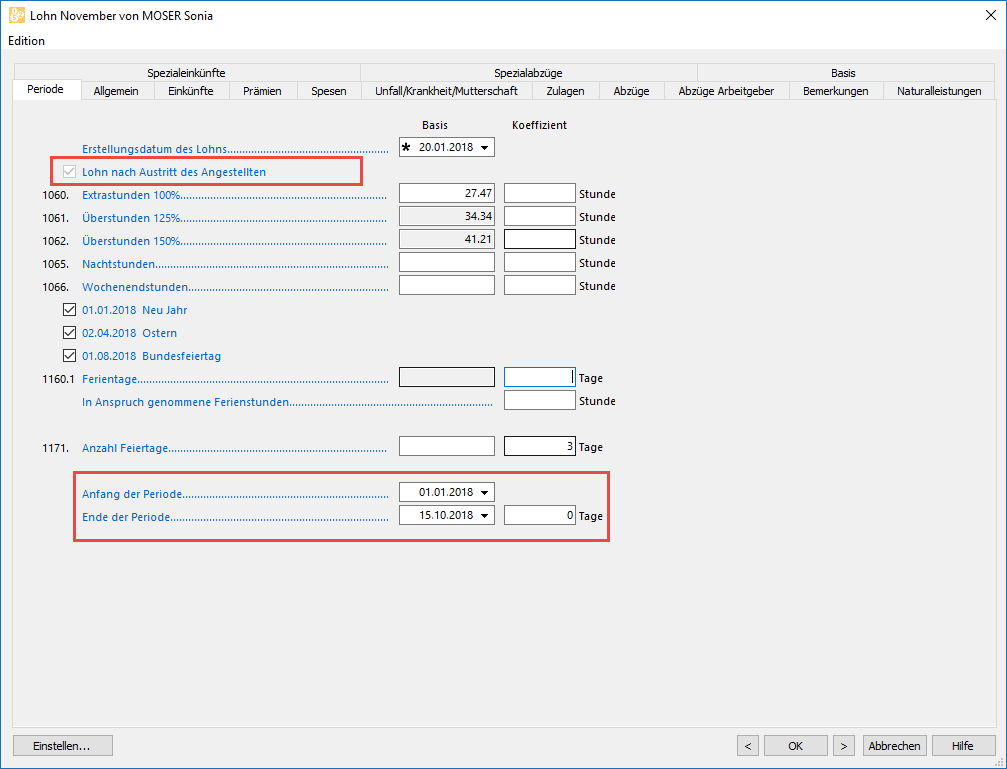Open the Abzüge Arbeitgeber tab
This screenshot has height=769, width=1007.
(x=726, y=91)
